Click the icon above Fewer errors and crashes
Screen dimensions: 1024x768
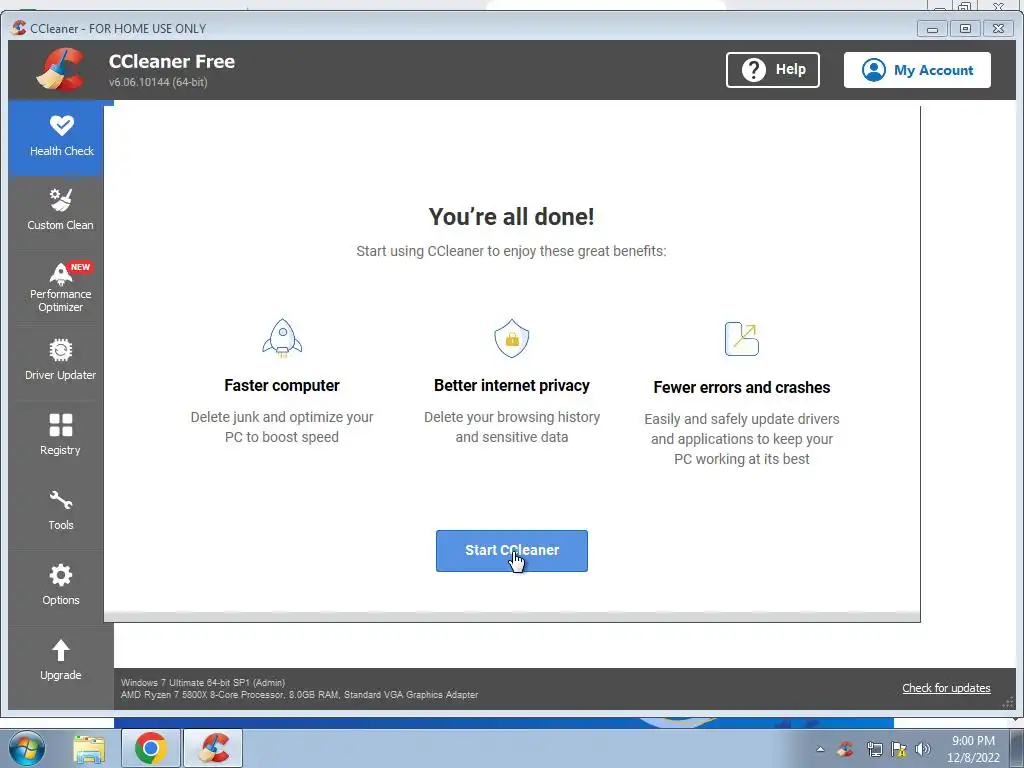click(742, 338)
